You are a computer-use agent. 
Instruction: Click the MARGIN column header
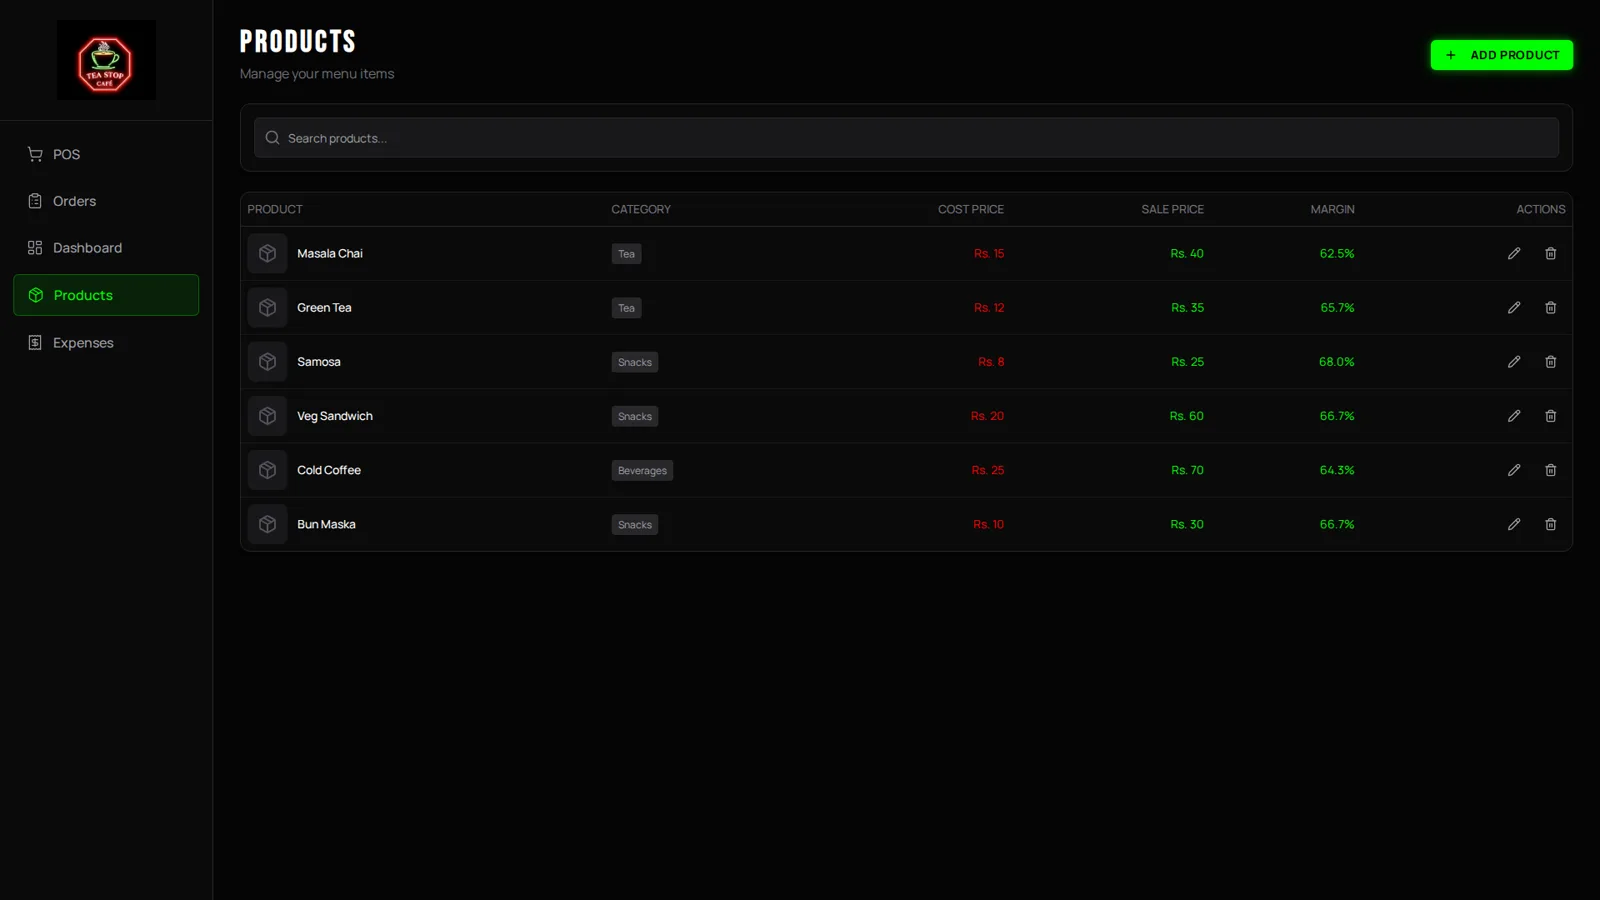pos(1333,209)
